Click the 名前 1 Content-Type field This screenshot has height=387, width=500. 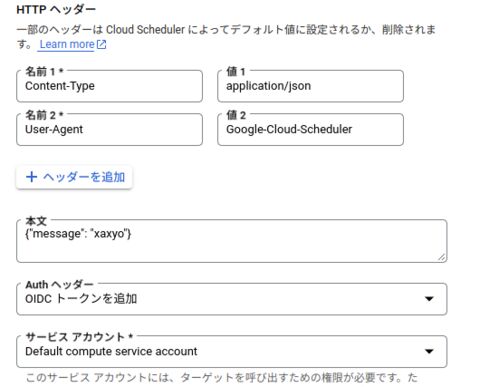[109, 86]
